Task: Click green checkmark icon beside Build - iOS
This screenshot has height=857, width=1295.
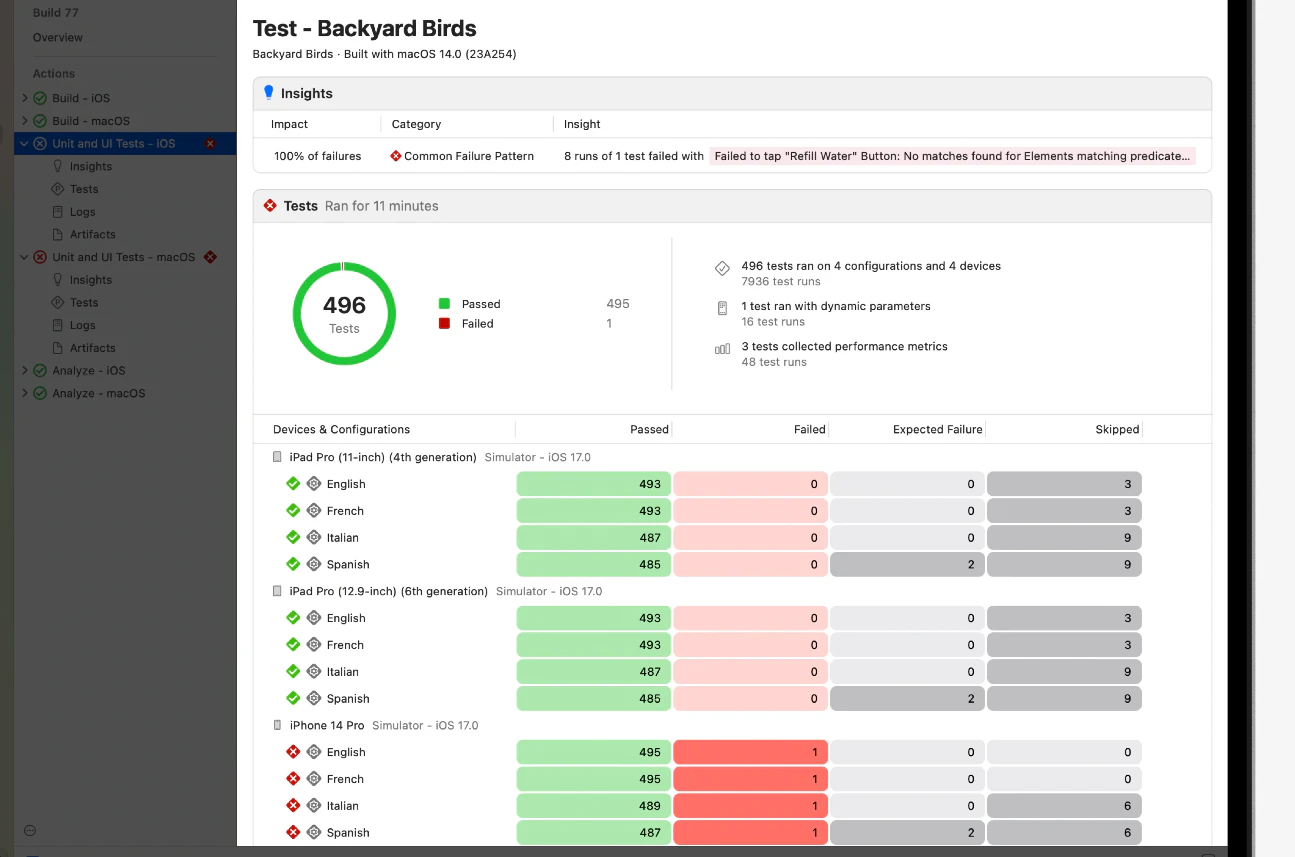Action: click(x=40, y=98)
